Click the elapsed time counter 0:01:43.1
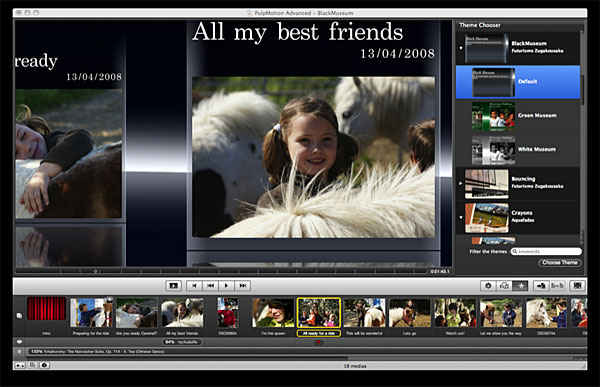This screenshot has width=600, height=387. pyautogui.click(x=440, y=271)
